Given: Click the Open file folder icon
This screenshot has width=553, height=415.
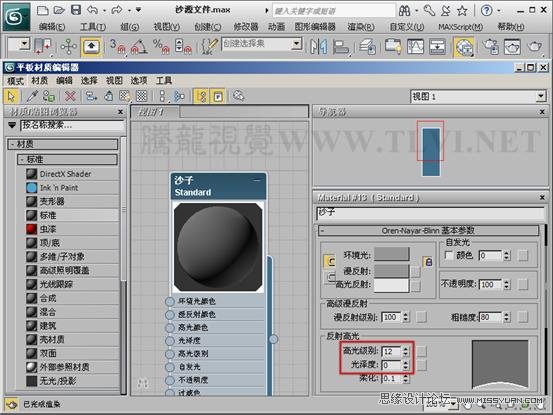Looking at the screenshot, I should pyautogui.click(x=59, y=10).
